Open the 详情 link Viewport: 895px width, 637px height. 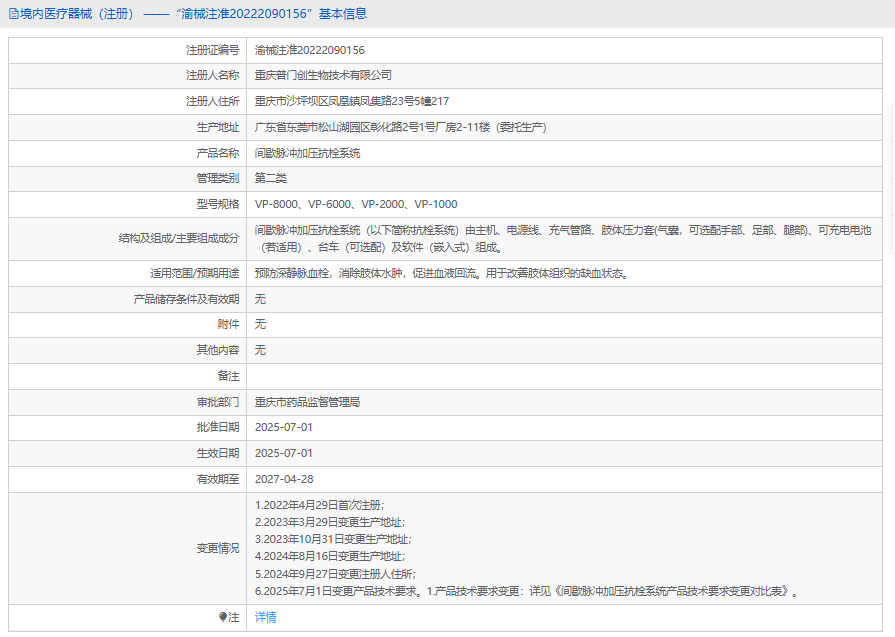pos(265,617)
